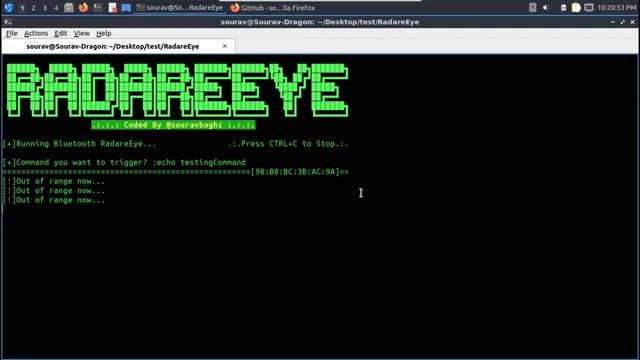Click the blue desktop launcher icon

coord(126,8)
